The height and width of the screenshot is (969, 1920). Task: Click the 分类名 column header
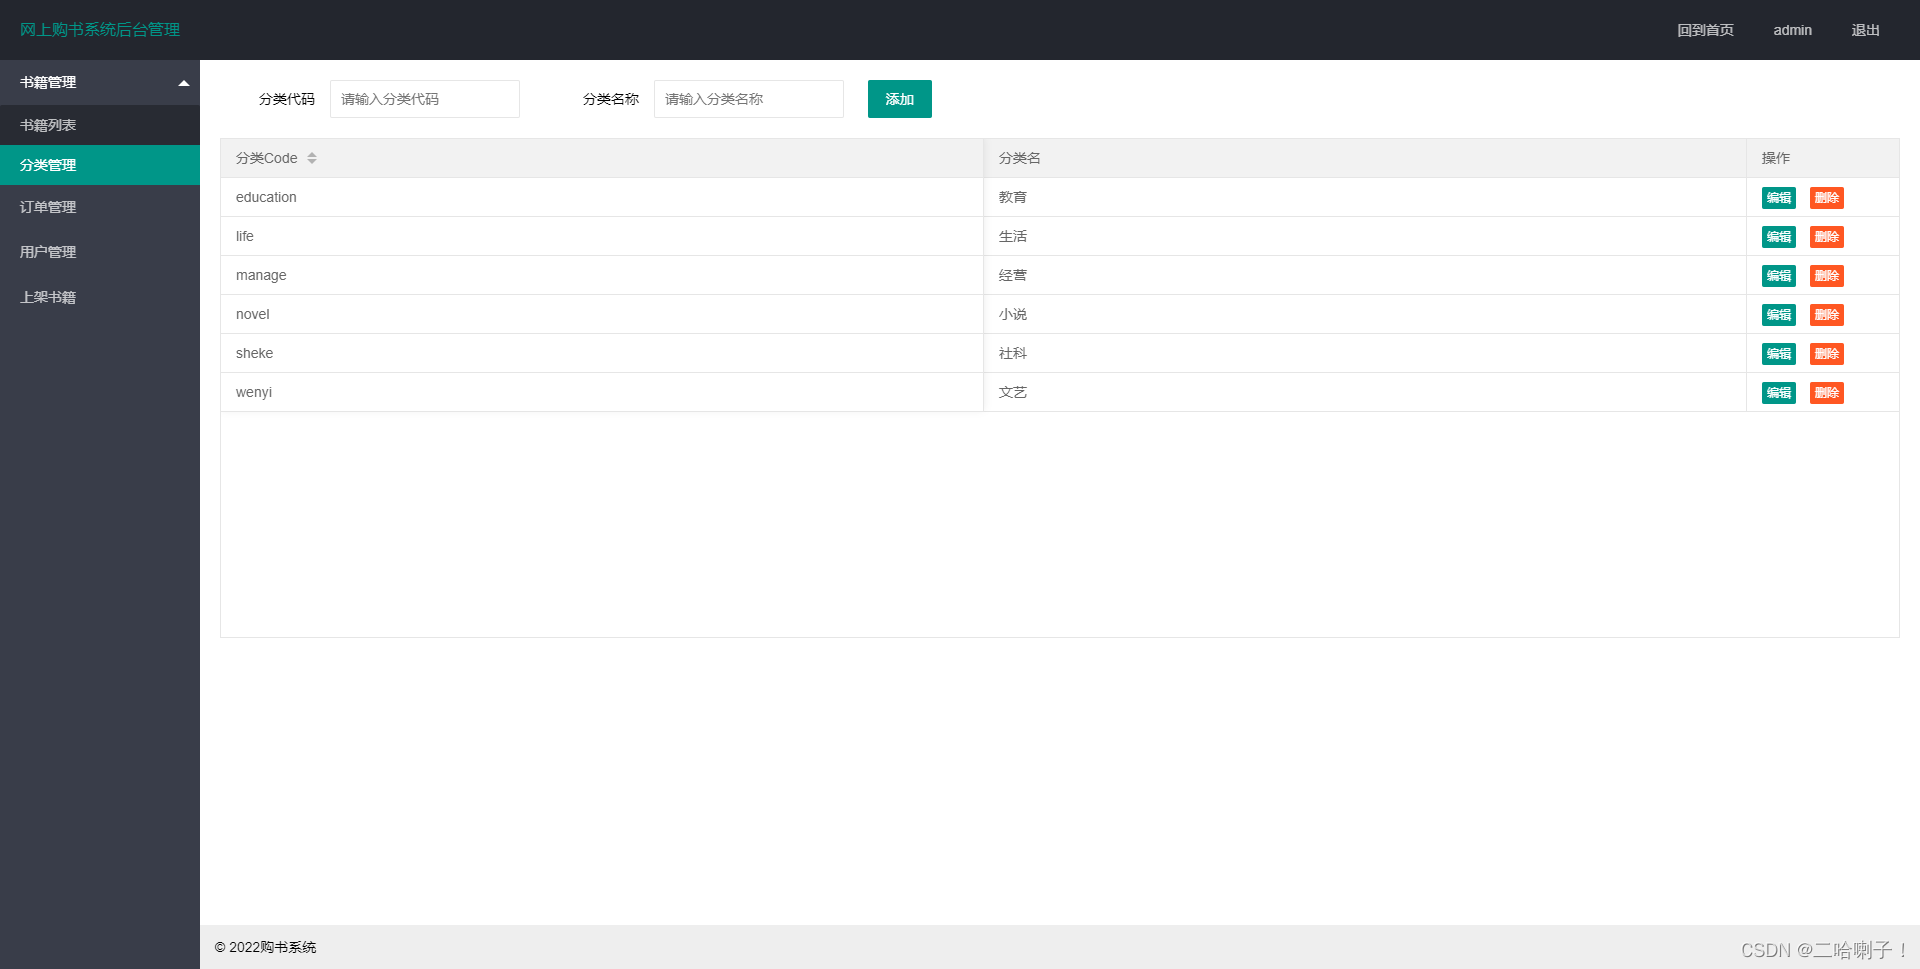(x=1365, y=158)
